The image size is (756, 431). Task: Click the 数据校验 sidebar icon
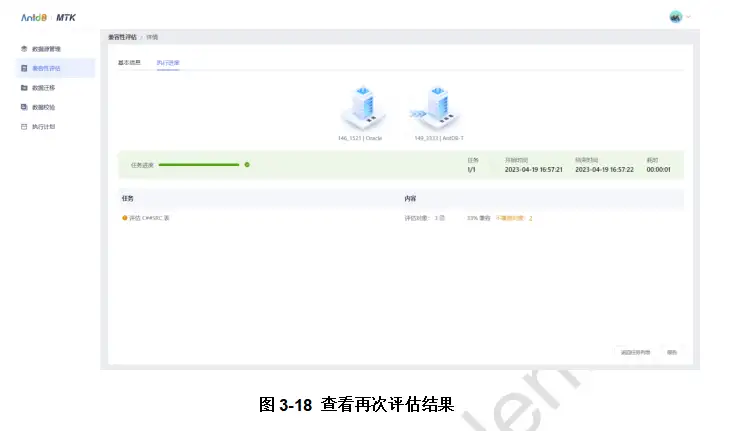point(24,107)
